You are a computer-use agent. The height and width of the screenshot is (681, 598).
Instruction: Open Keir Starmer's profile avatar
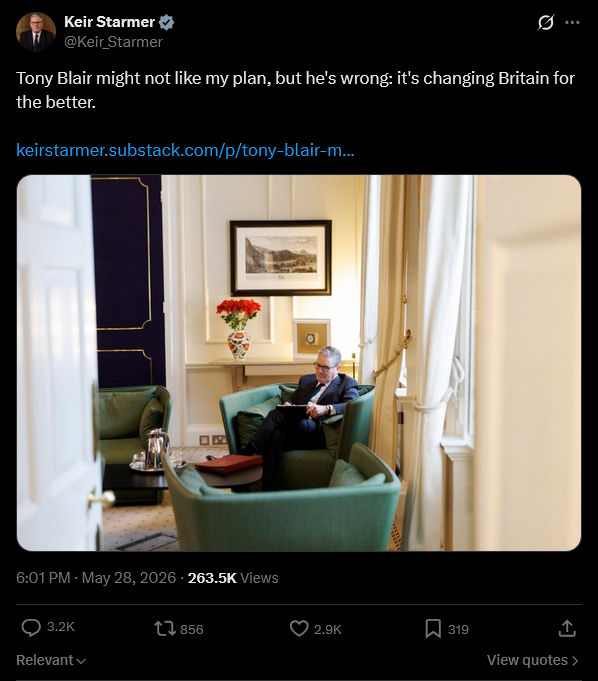coord(36,32)
